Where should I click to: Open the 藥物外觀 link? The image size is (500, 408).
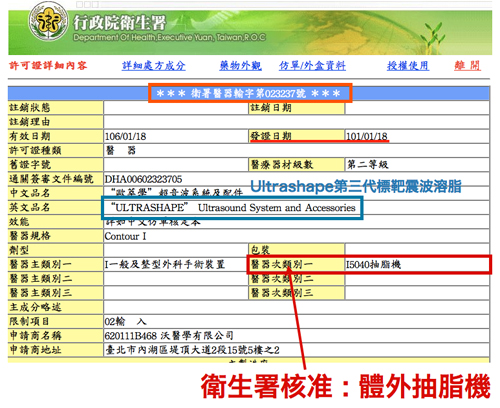click(240, 66)
